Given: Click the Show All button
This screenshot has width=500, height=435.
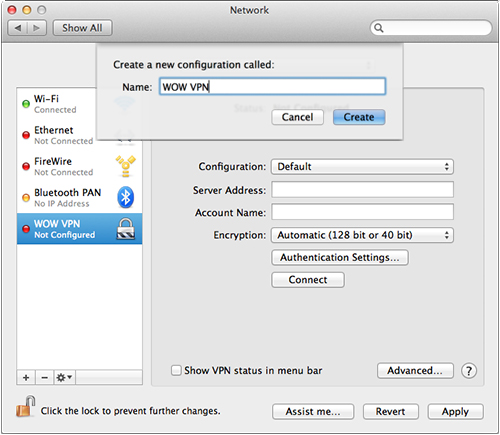Looking at the screenshot, I should 82,28.
